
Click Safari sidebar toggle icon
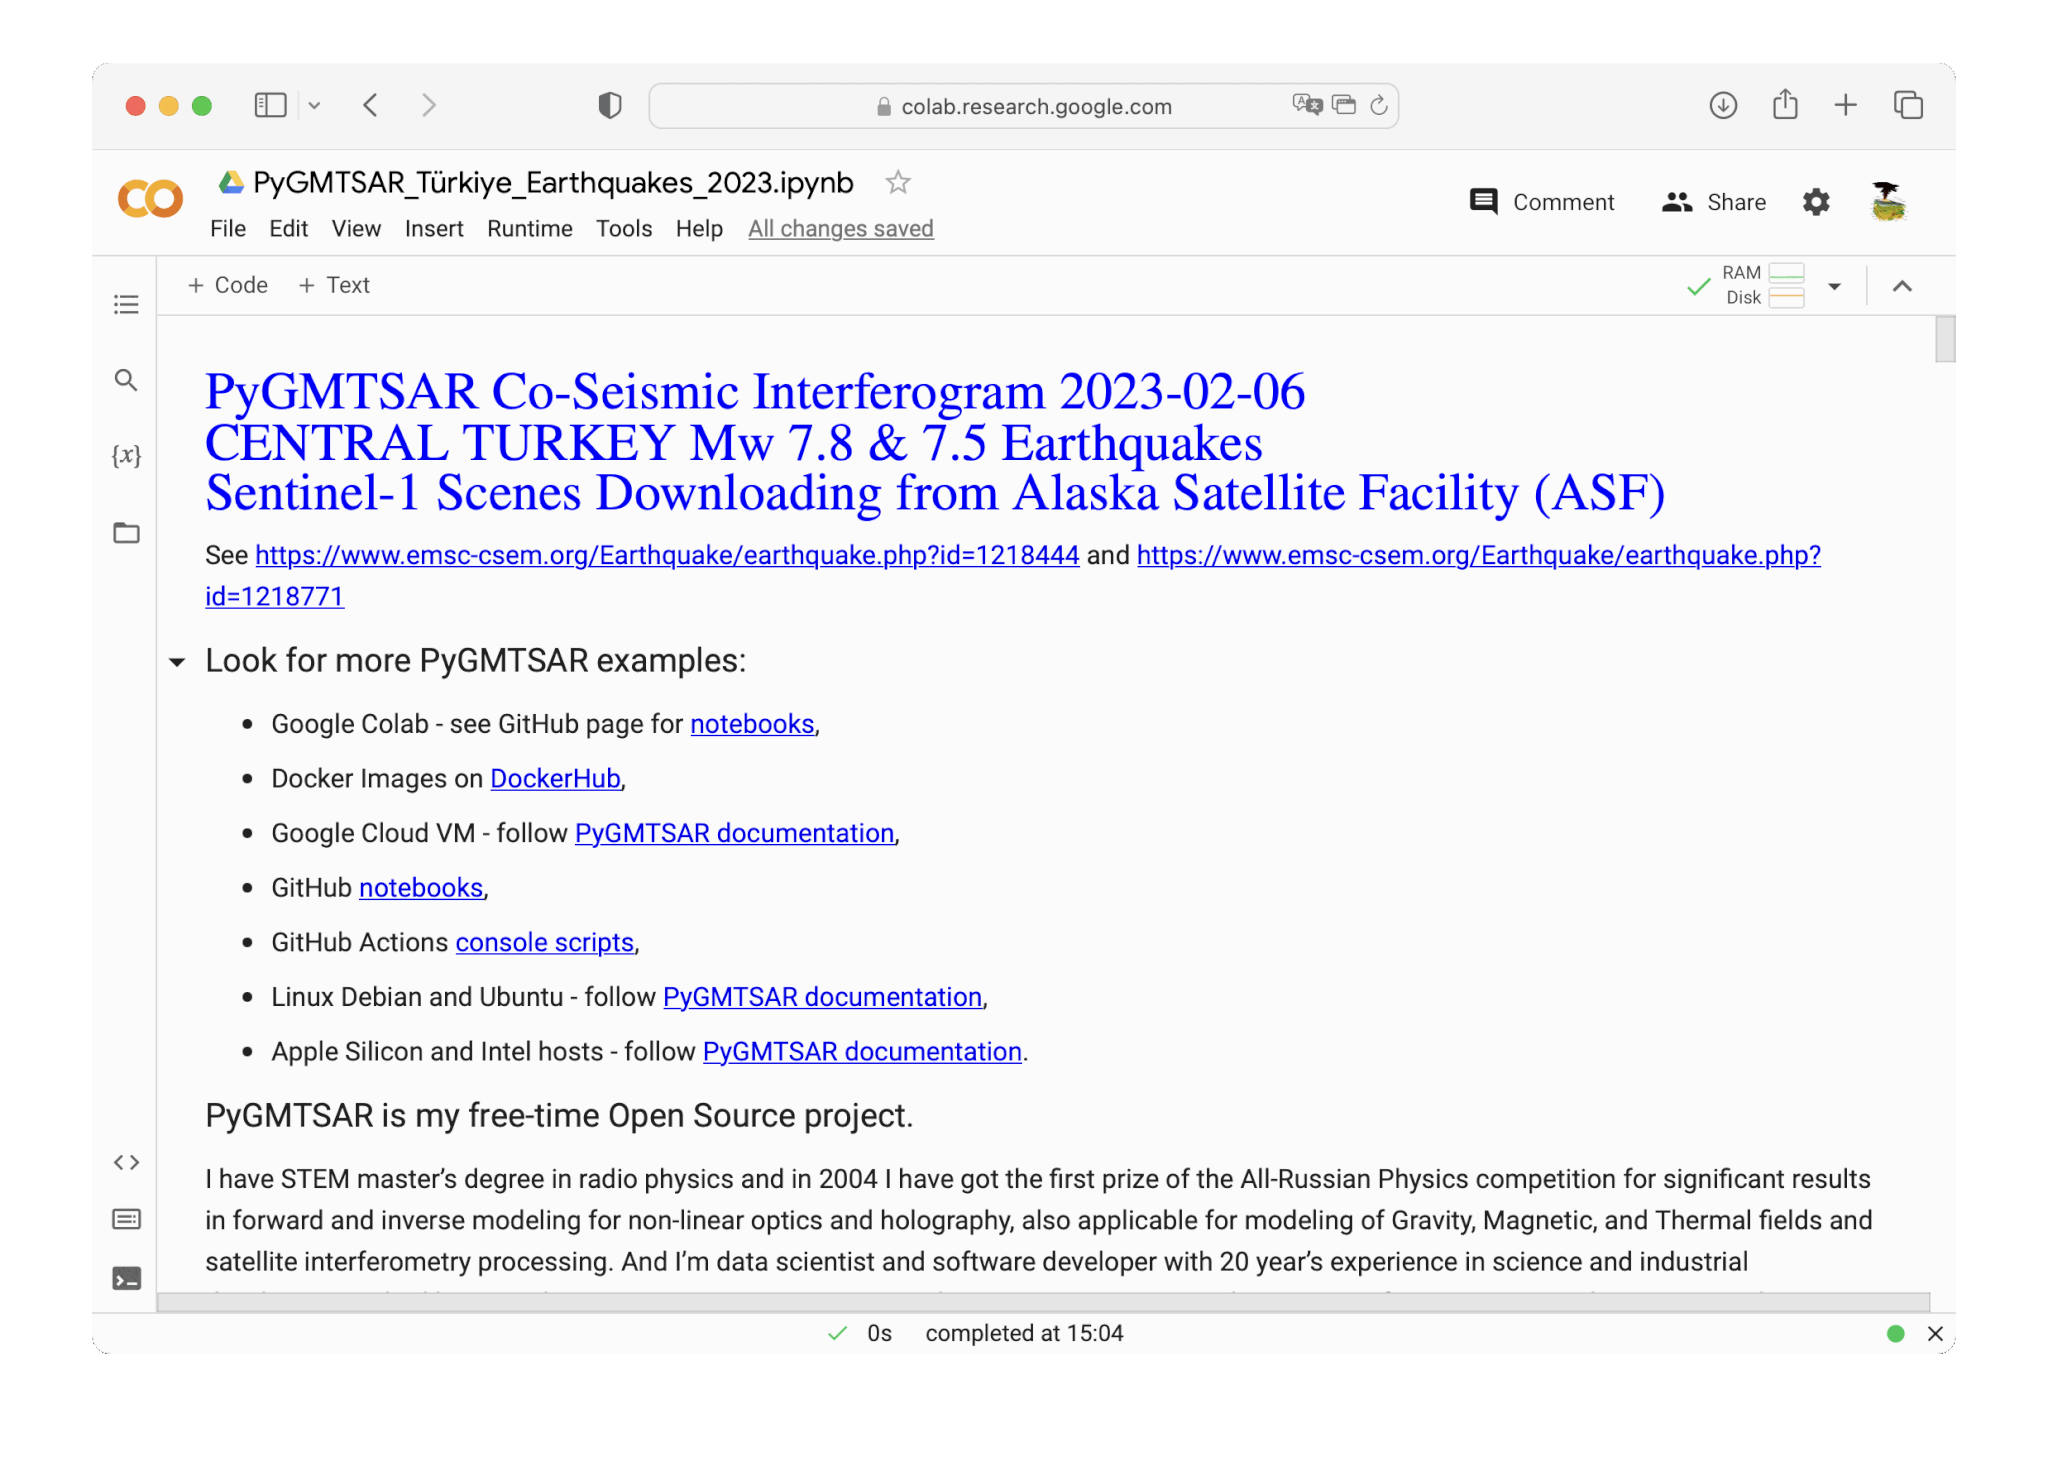(270, 105)
